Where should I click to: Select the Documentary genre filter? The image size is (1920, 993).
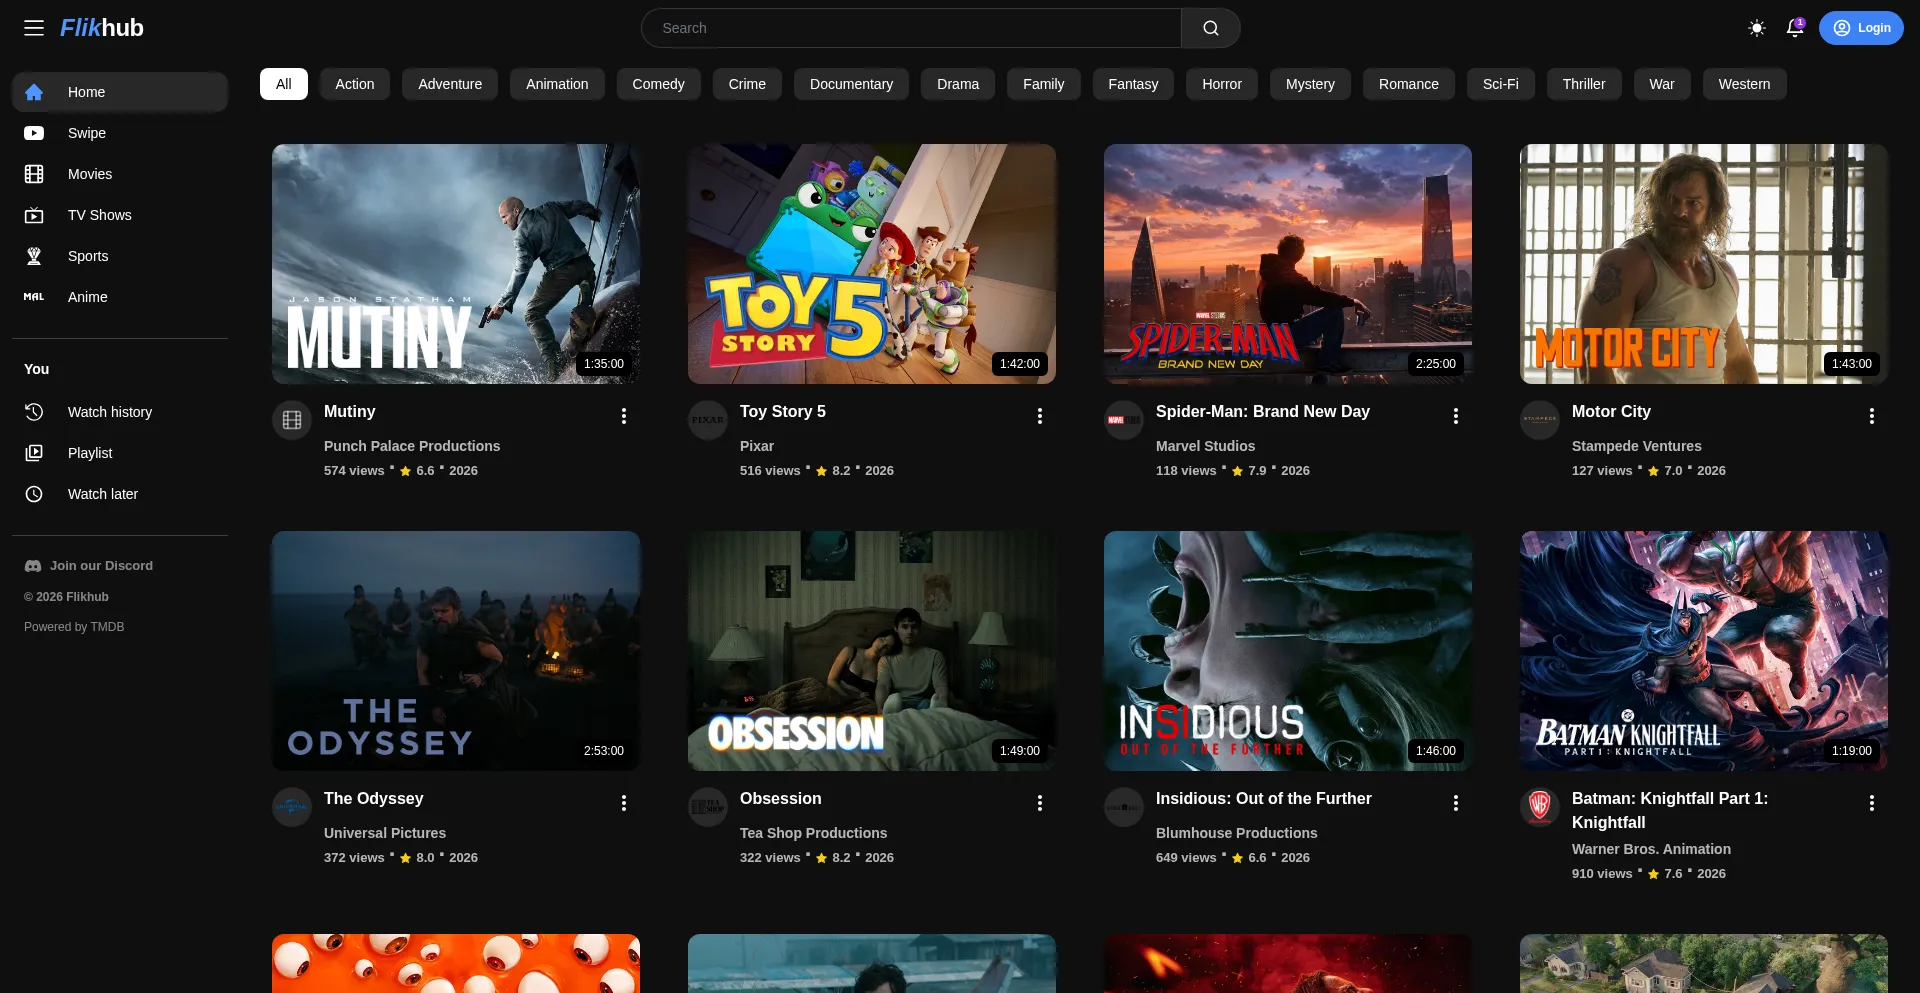[x=851, y=84]
